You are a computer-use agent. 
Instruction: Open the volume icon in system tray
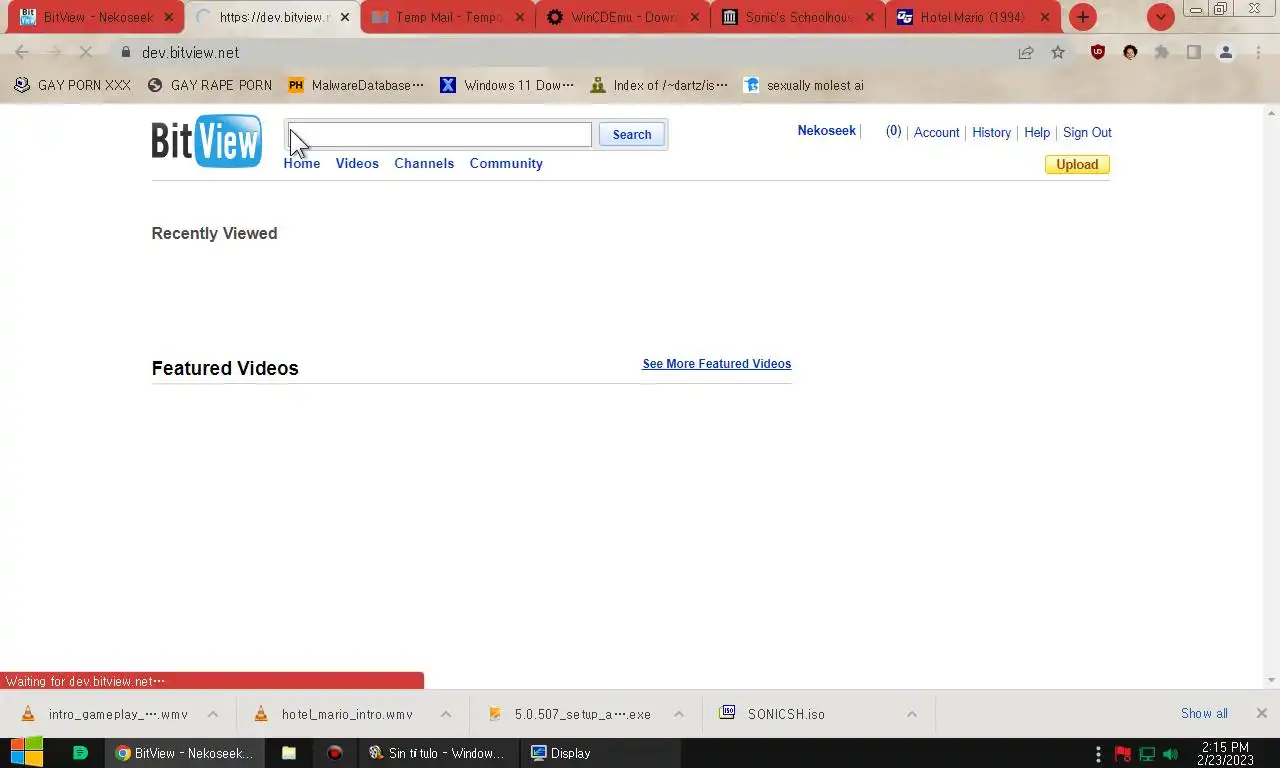pos(1171,754)
